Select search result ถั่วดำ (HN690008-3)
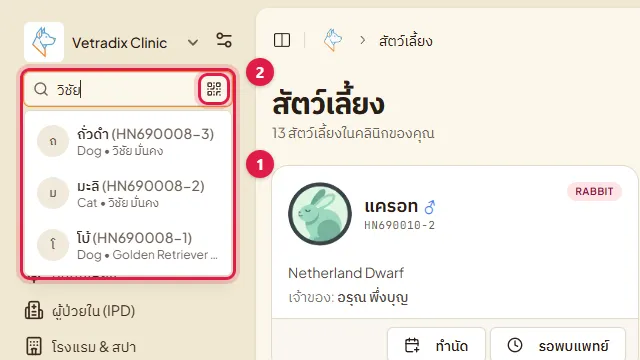Image resolution: width=640 pixels, height=360 pixels. click(128, 141)
